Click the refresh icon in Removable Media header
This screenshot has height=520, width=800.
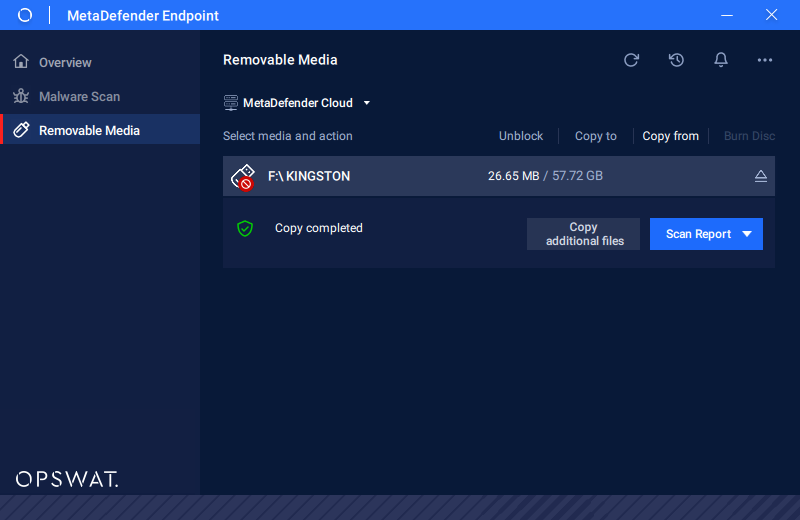pyautogui.click(x=631, y=60)
